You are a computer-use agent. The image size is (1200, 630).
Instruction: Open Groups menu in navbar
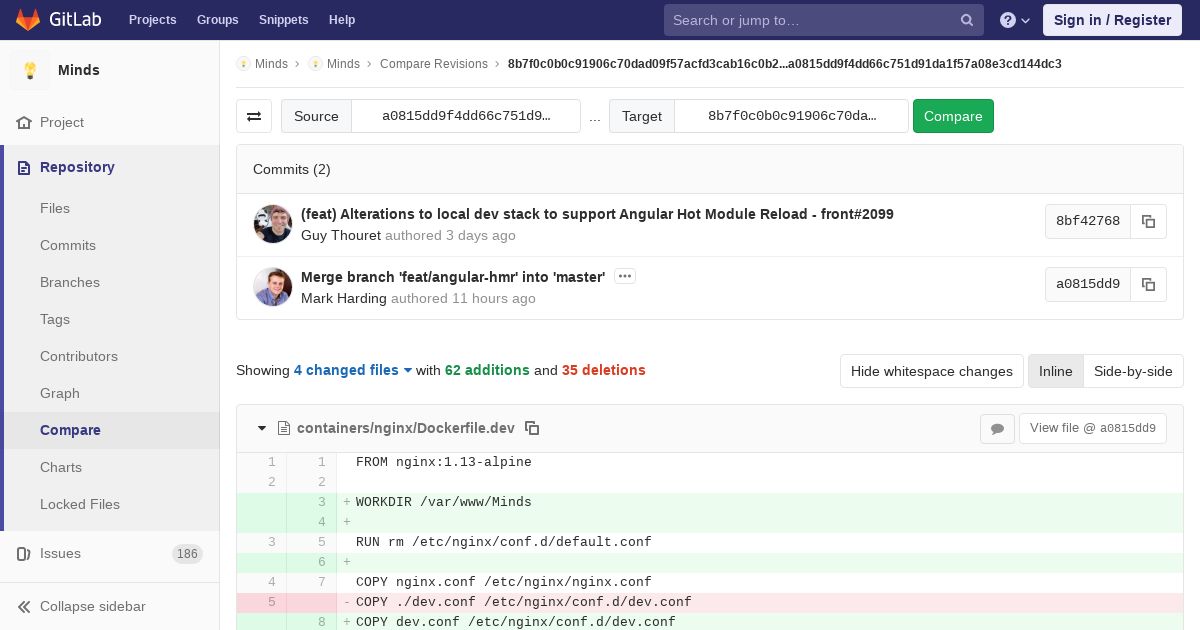point(218,20)
